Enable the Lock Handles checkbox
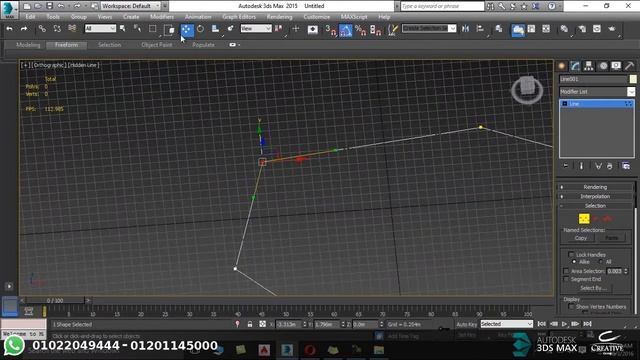Screen dimensions: 640x360 pos(571,254)
